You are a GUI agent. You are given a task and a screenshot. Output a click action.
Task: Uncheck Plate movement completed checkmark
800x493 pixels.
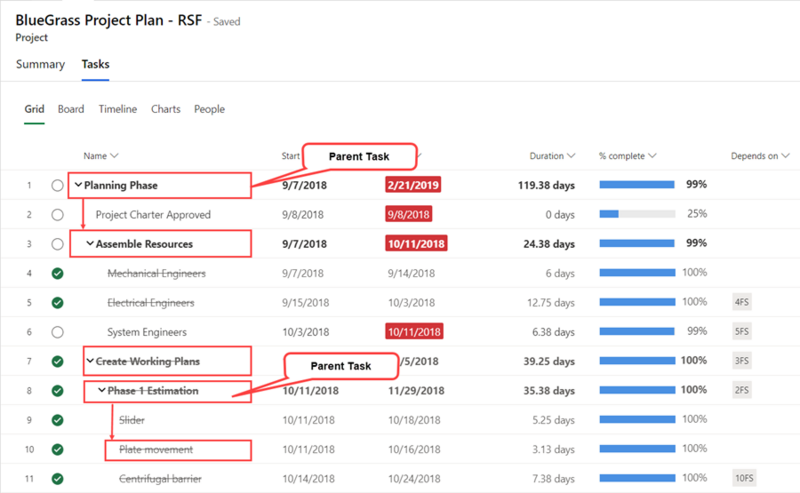click(58, 450)
